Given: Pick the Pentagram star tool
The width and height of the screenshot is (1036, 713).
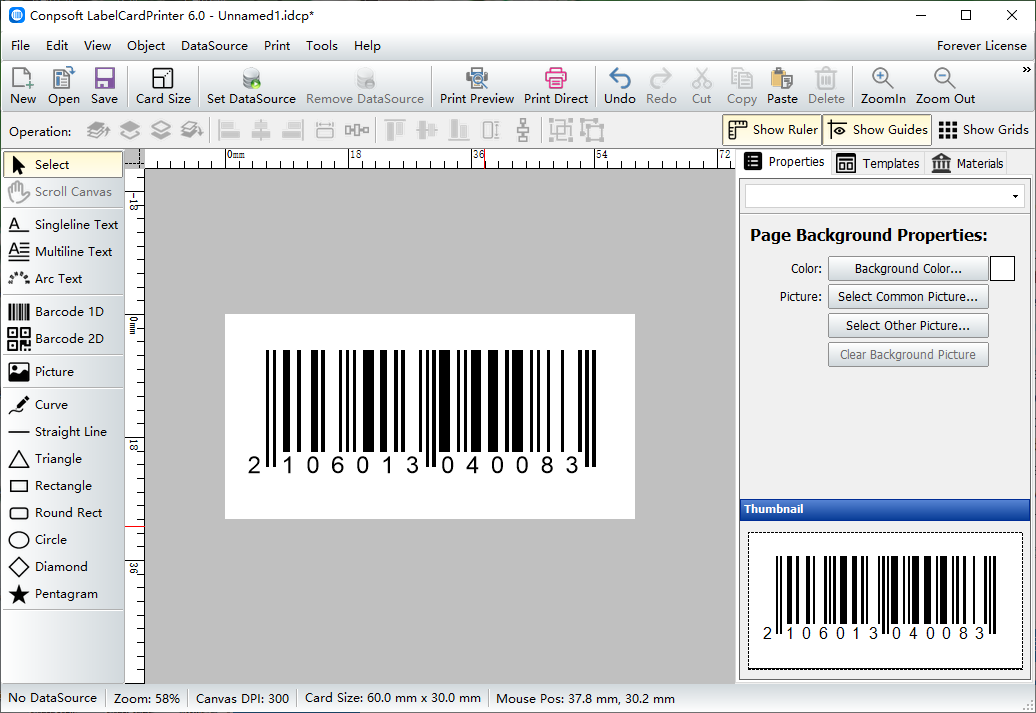Looking at the screenshot, I should coord(63,594).
